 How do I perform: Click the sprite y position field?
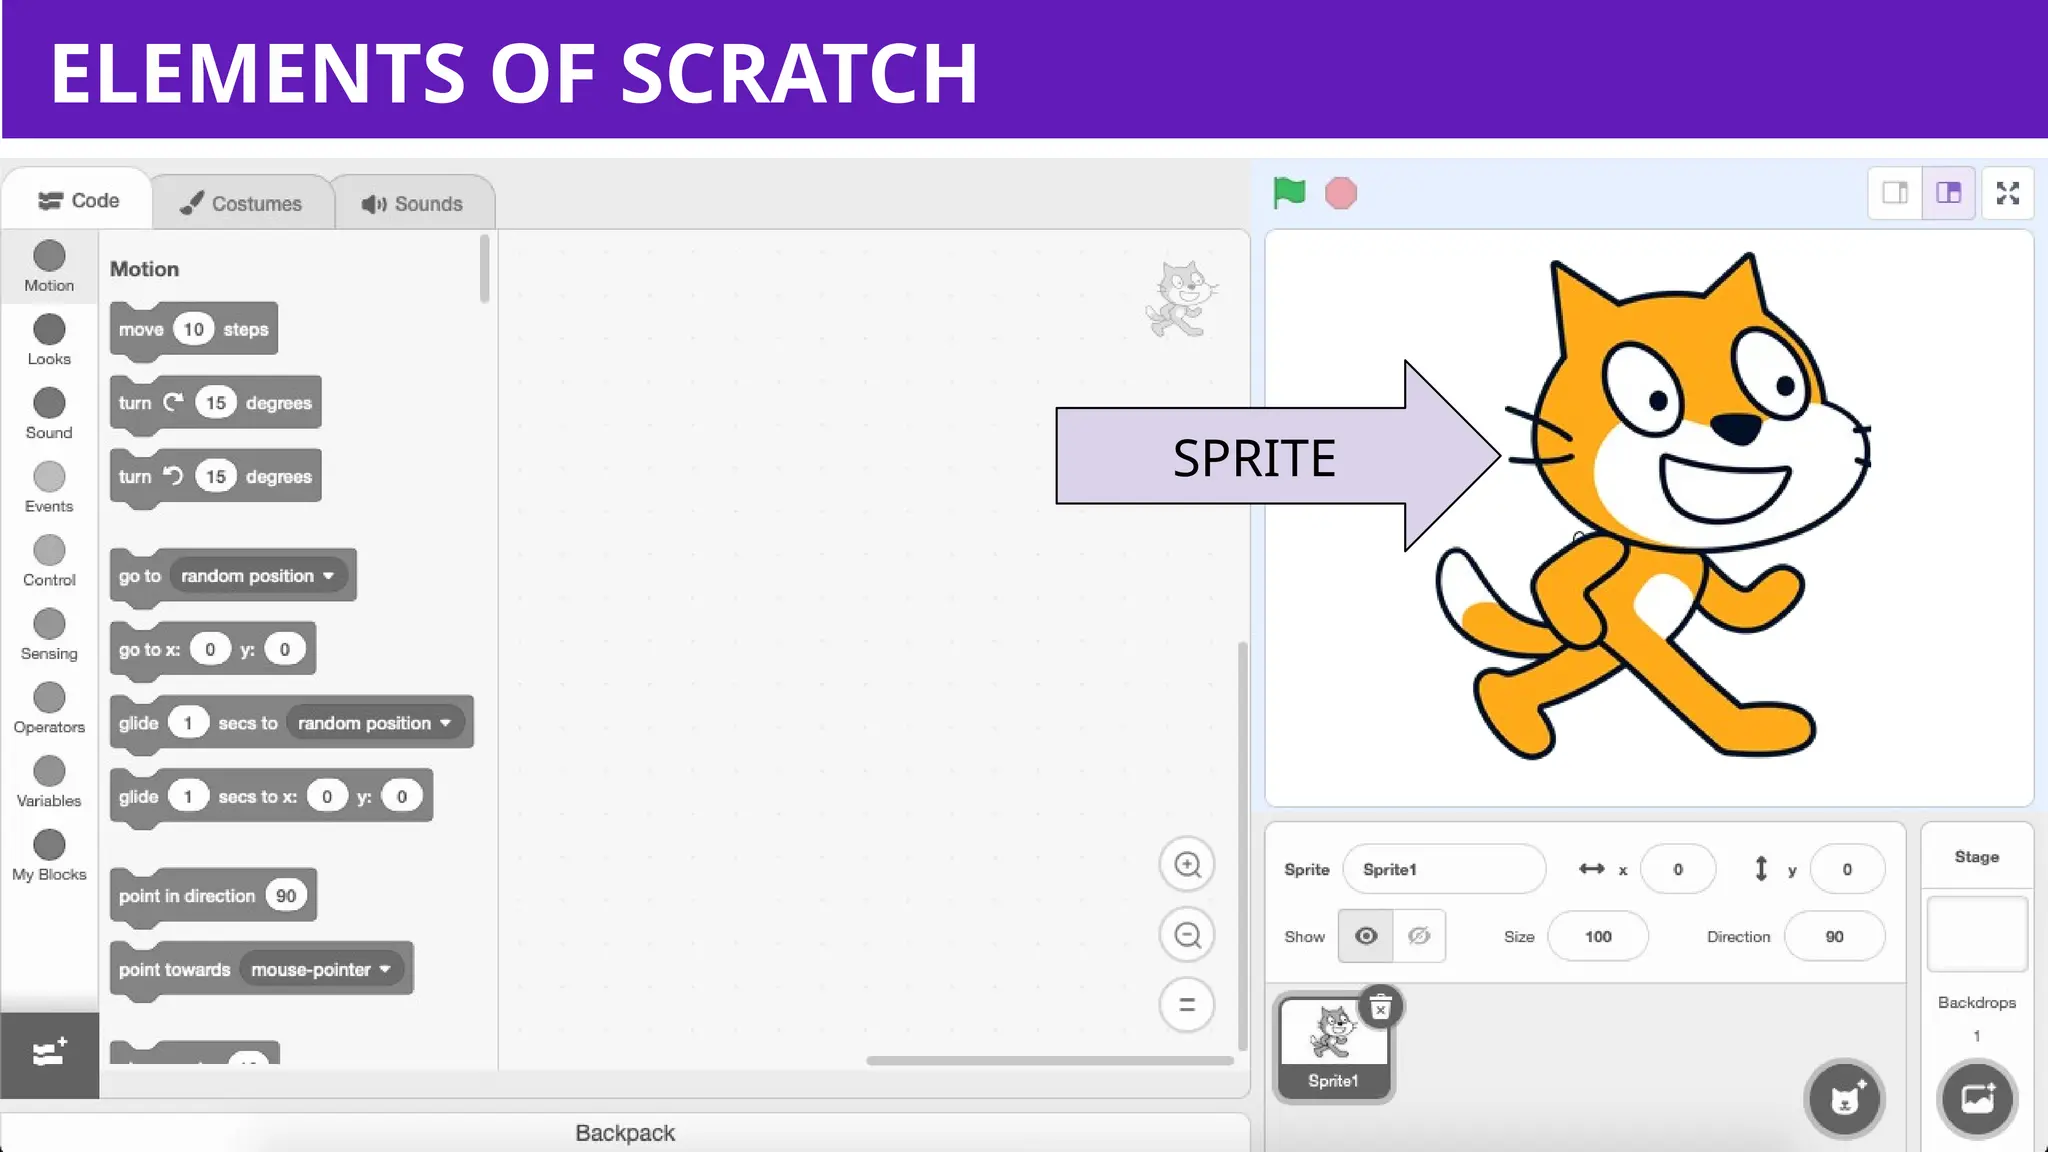[x=1847, y=869]
